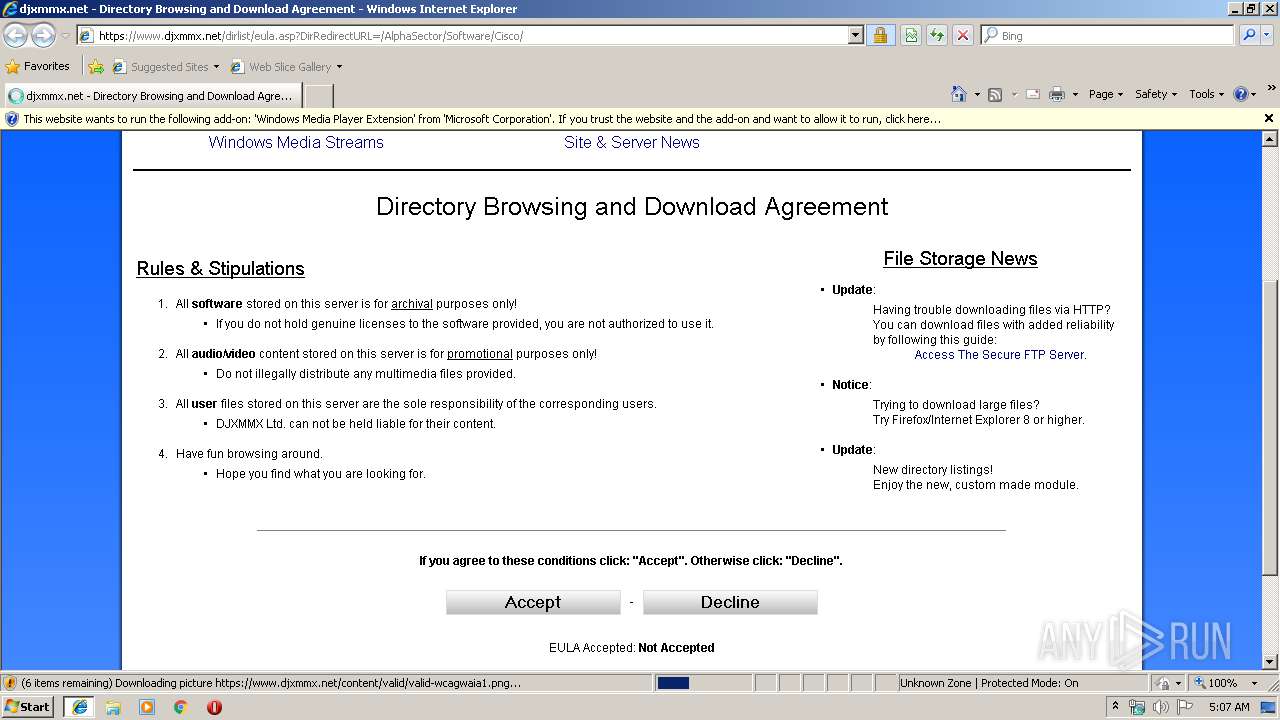Open Internet Explorer from the taskbar
The image size is (1280, 720).
[x=80, y=707]
